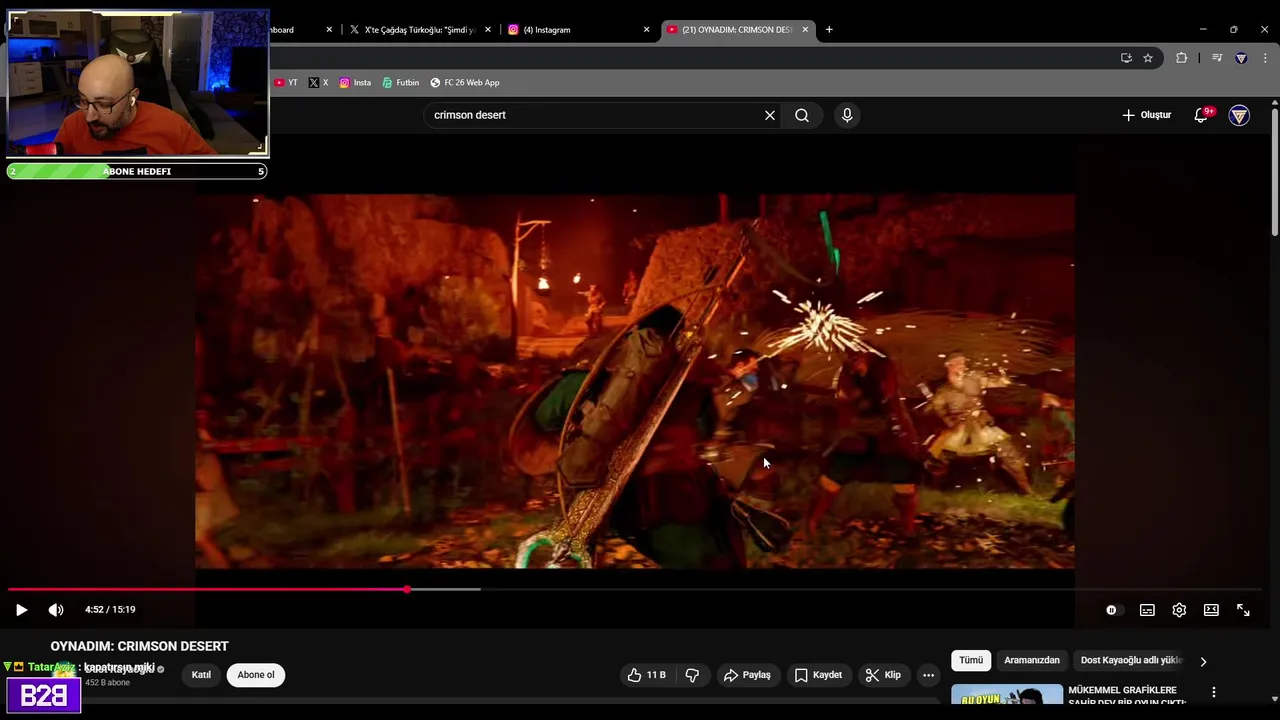Screen dimensions: 1280x720
Task: Open the Futbin bookmark
Action: point(400,83)
